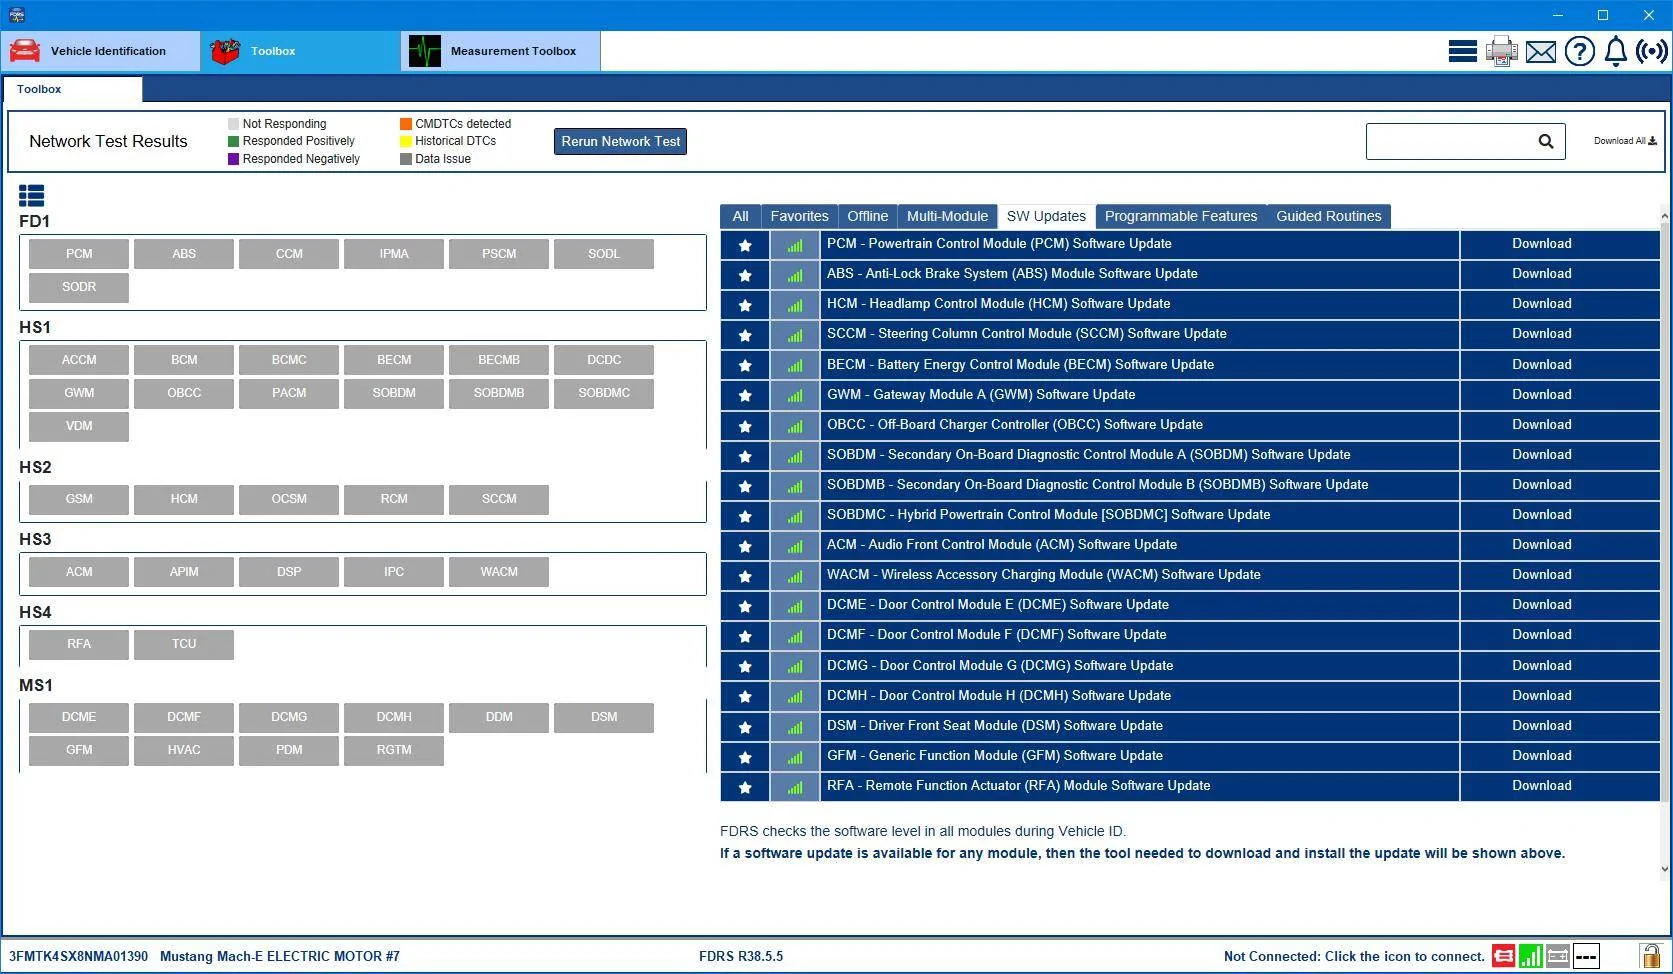Select the SODR module button

coord(79,287)
